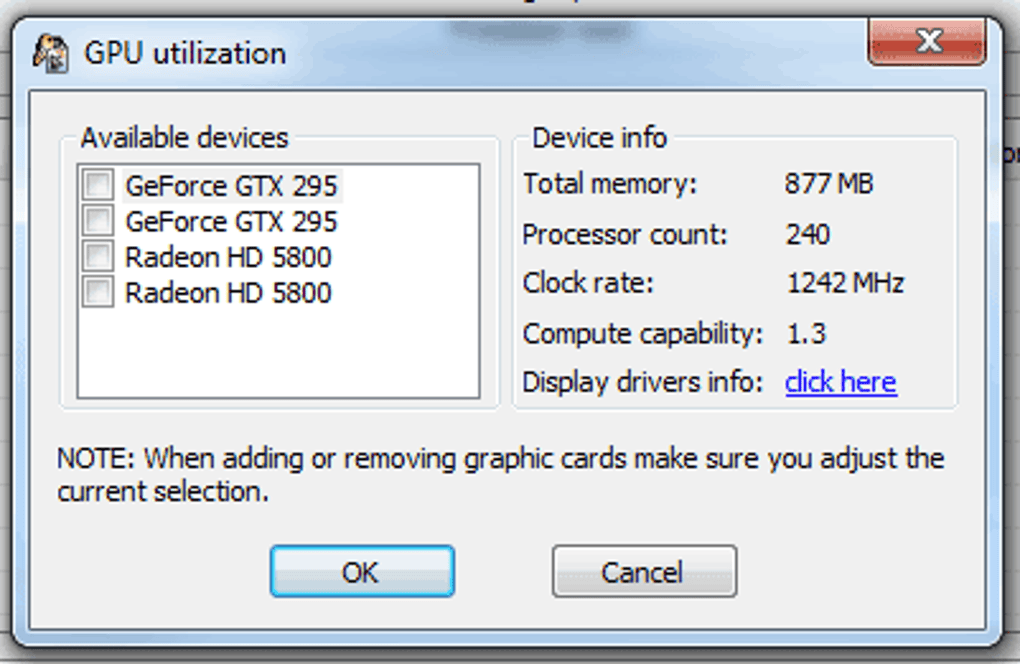
Task: Select the highlighted first GeForce GTX 295 label
Action: coord(231,186)
